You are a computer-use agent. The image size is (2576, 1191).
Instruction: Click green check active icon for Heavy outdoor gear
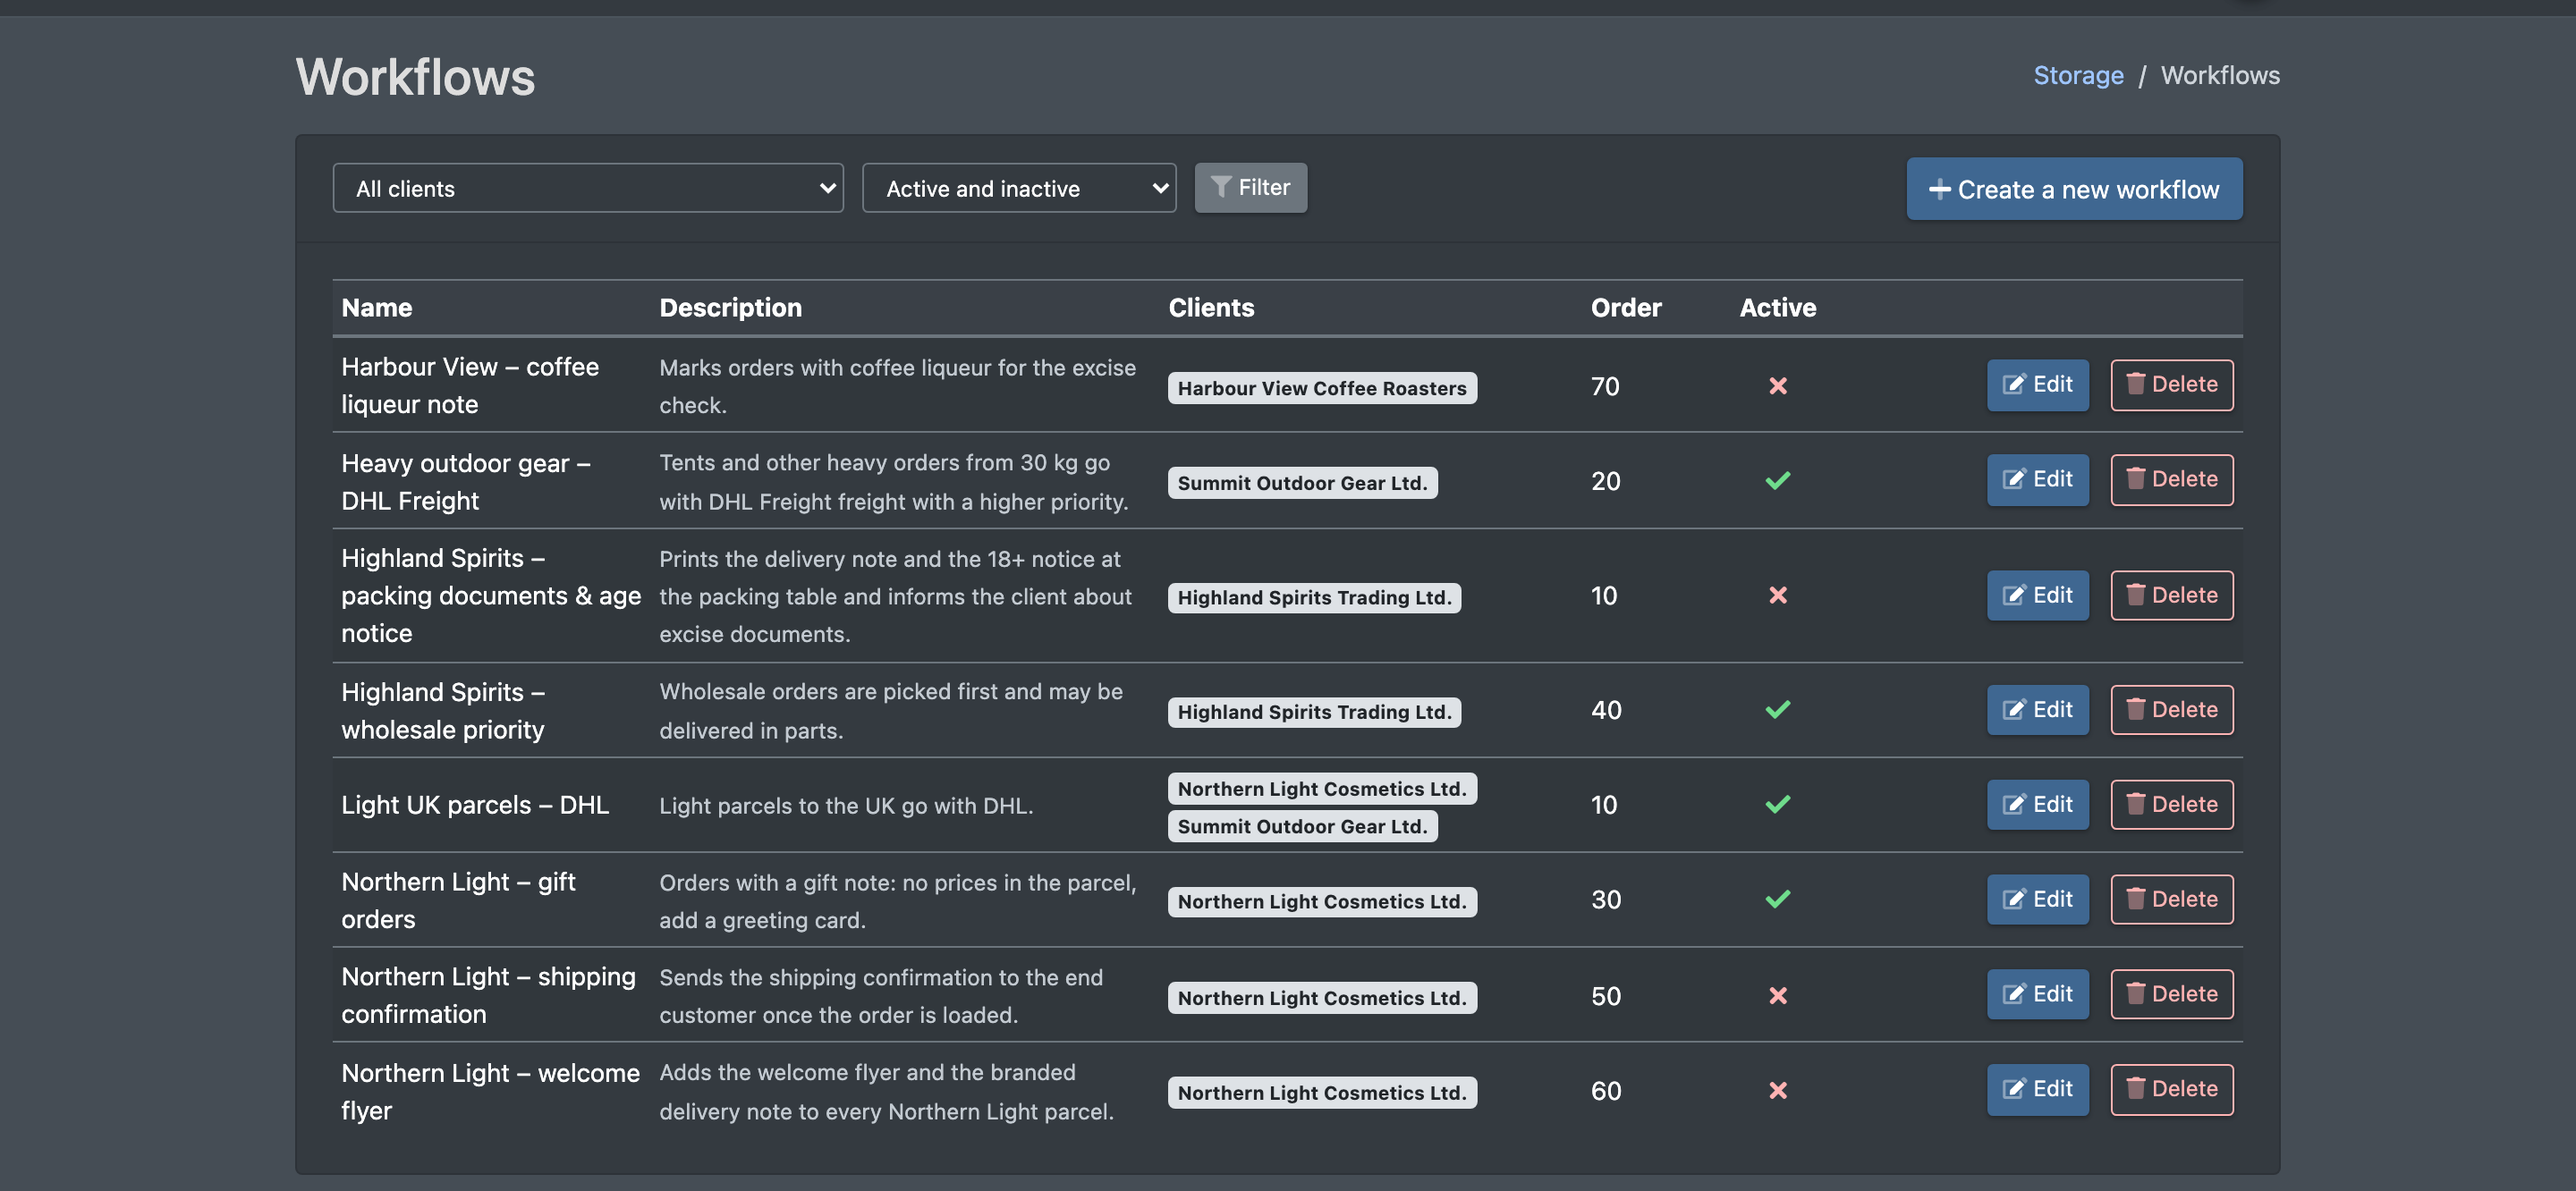(x=1777, y=481)
